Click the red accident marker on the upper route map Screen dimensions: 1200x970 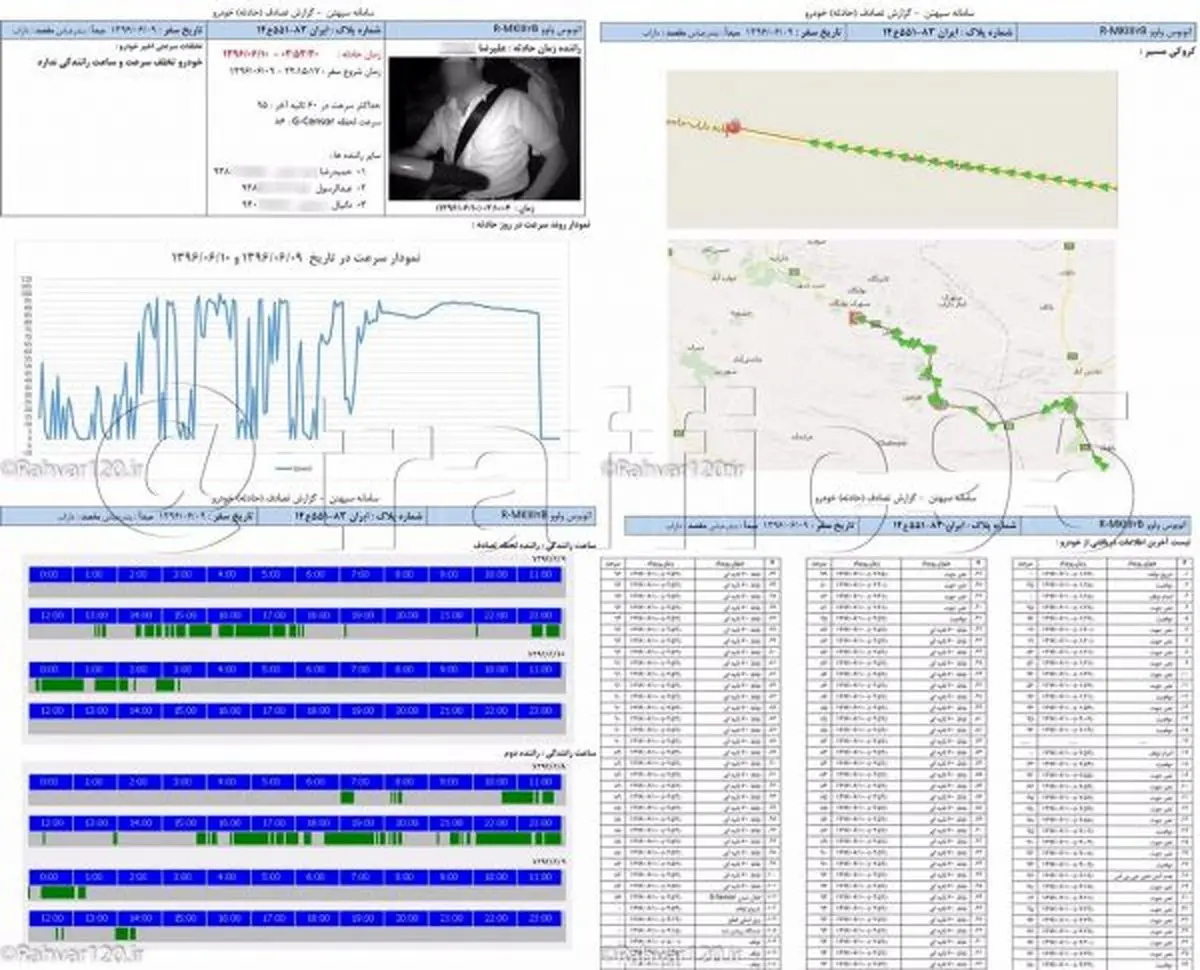[x=733, y=128]
